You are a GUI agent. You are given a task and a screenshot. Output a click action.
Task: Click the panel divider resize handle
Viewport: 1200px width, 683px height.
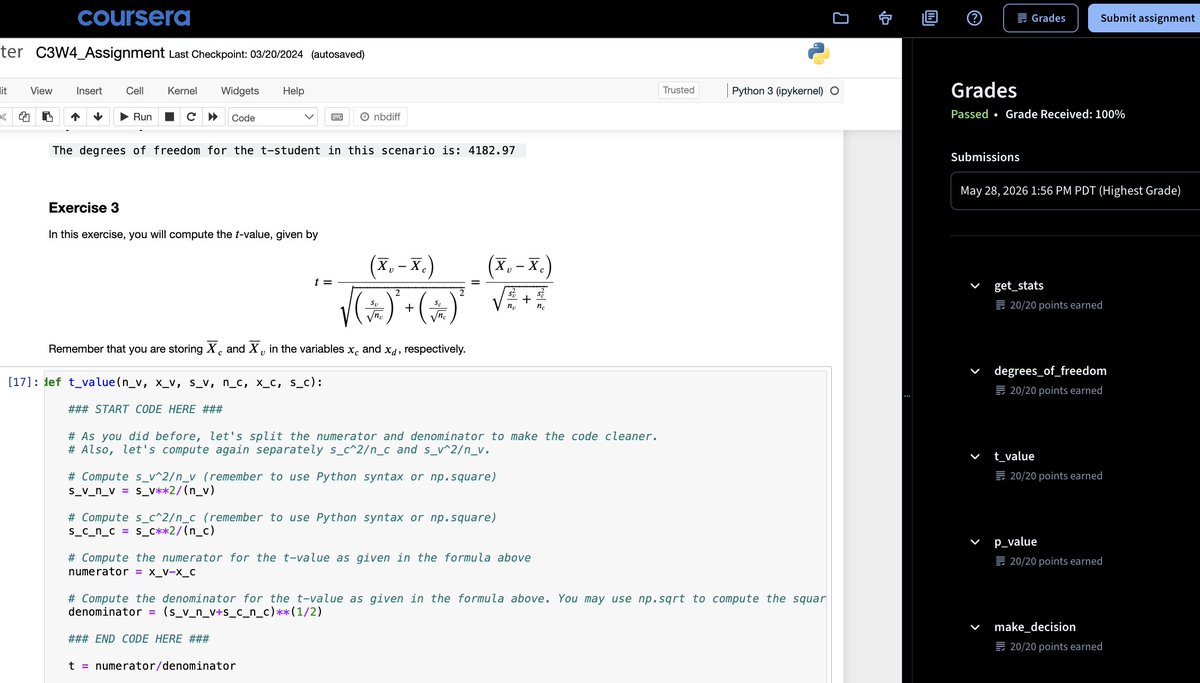coord(907,397)
